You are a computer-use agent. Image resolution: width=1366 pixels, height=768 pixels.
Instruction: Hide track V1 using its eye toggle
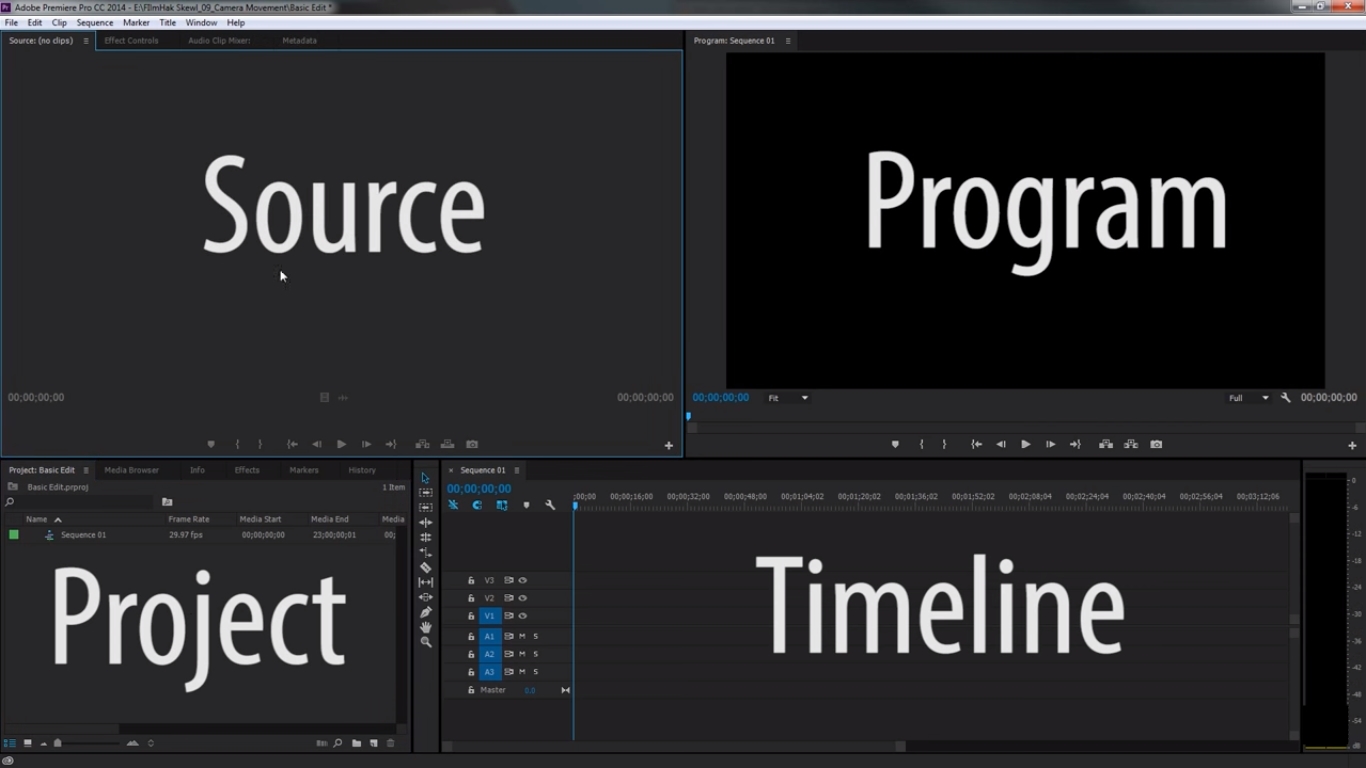(523, 615)
